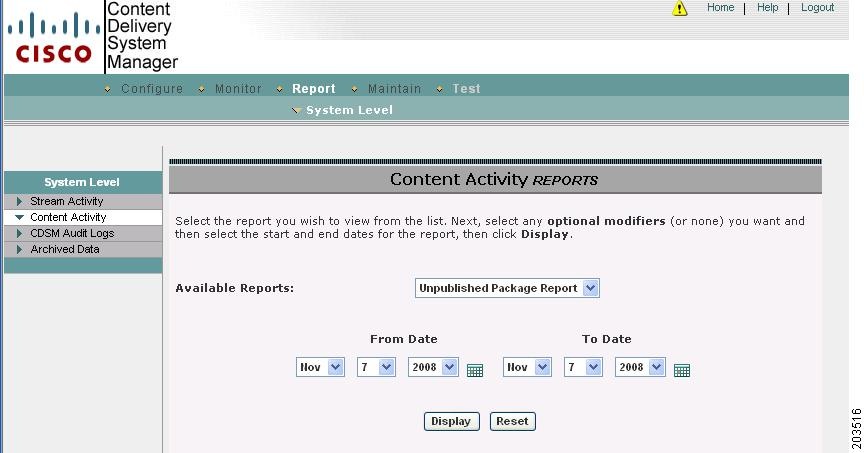Open the Monitor menu
Screen dimensions: 864x453
(x=238, y=89)
